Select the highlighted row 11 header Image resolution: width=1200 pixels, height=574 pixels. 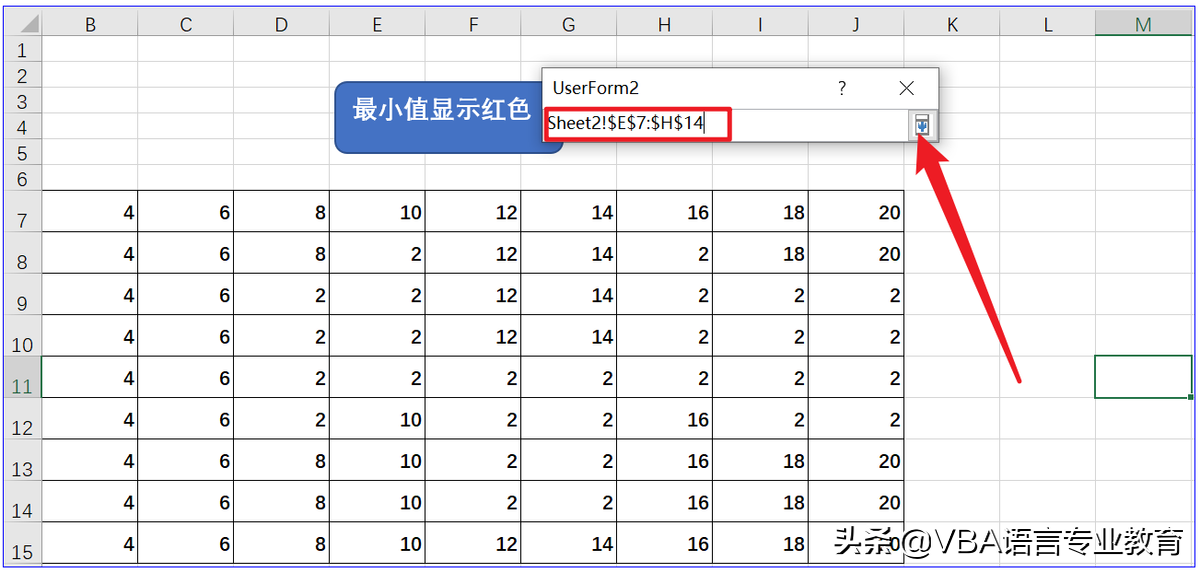pos(22,377)
